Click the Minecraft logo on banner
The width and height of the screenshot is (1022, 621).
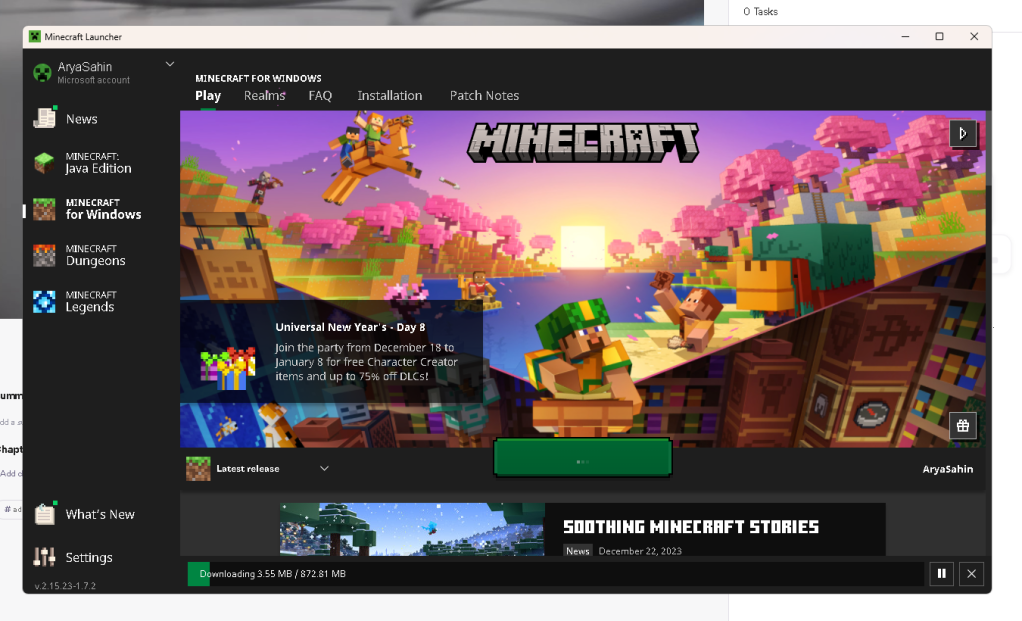[x=583, y=142]
